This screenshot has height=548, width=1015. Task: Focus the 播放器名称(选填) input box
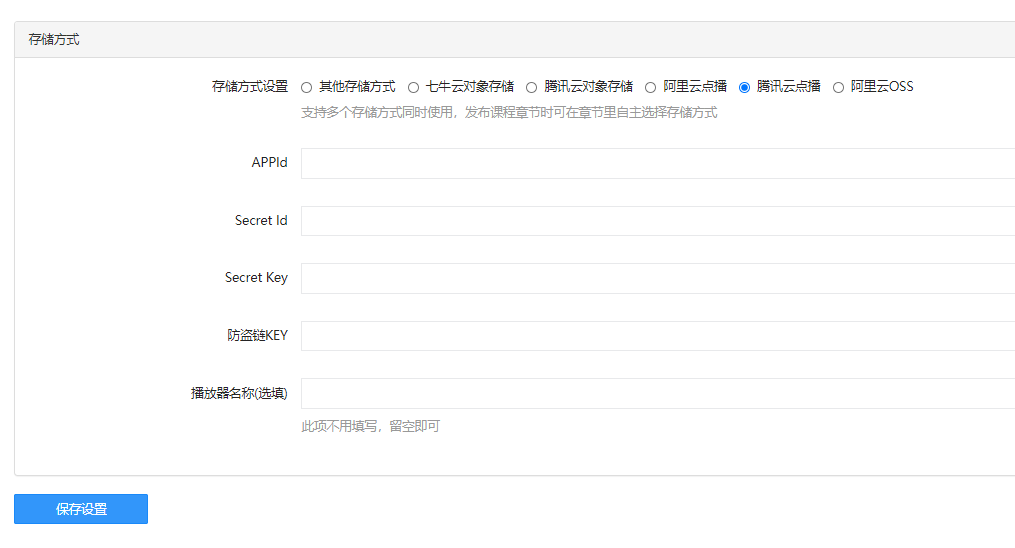658,393
